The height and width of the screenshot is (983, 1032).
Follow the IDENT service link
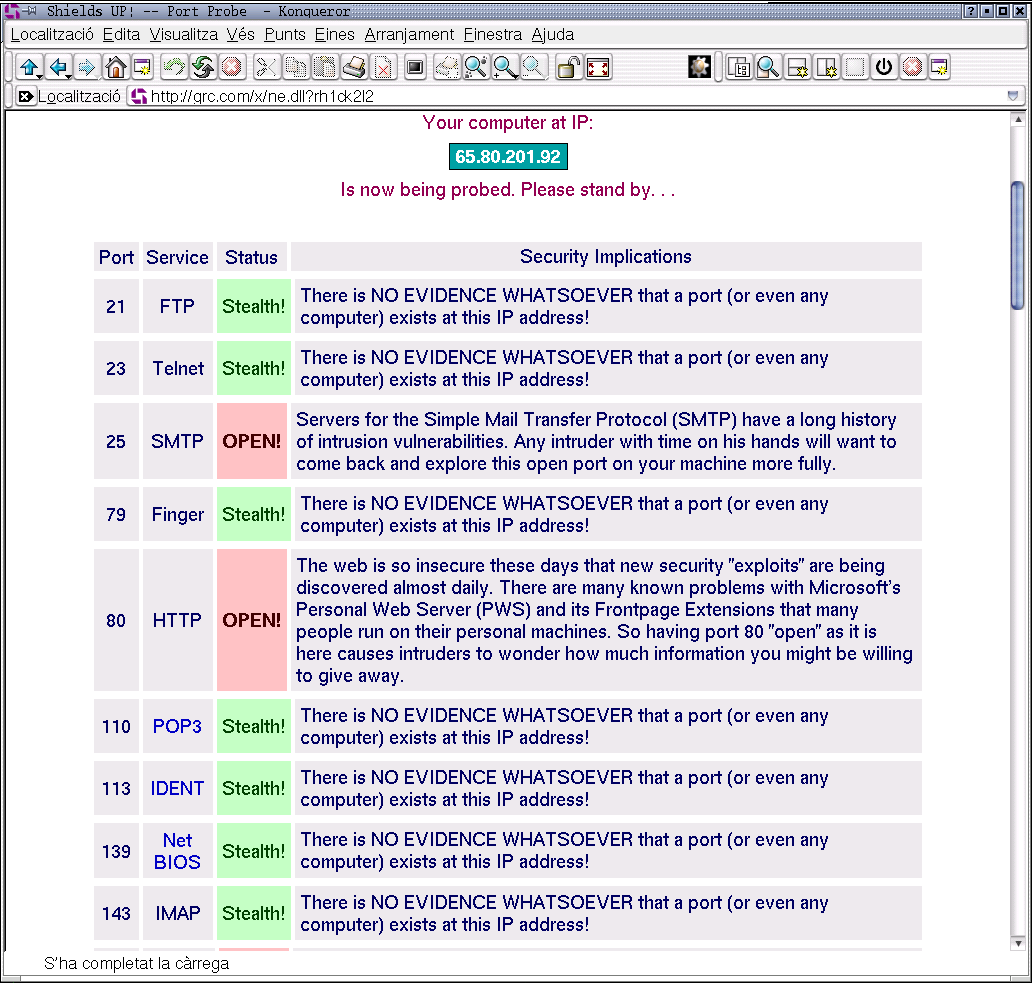[x=177, y=788]
